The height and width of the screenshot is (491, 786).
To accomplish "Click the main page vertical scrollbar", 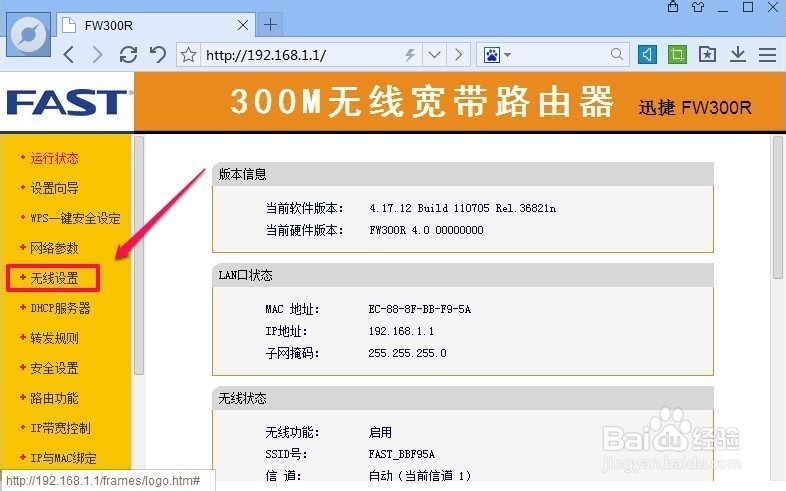I will 777,207.
